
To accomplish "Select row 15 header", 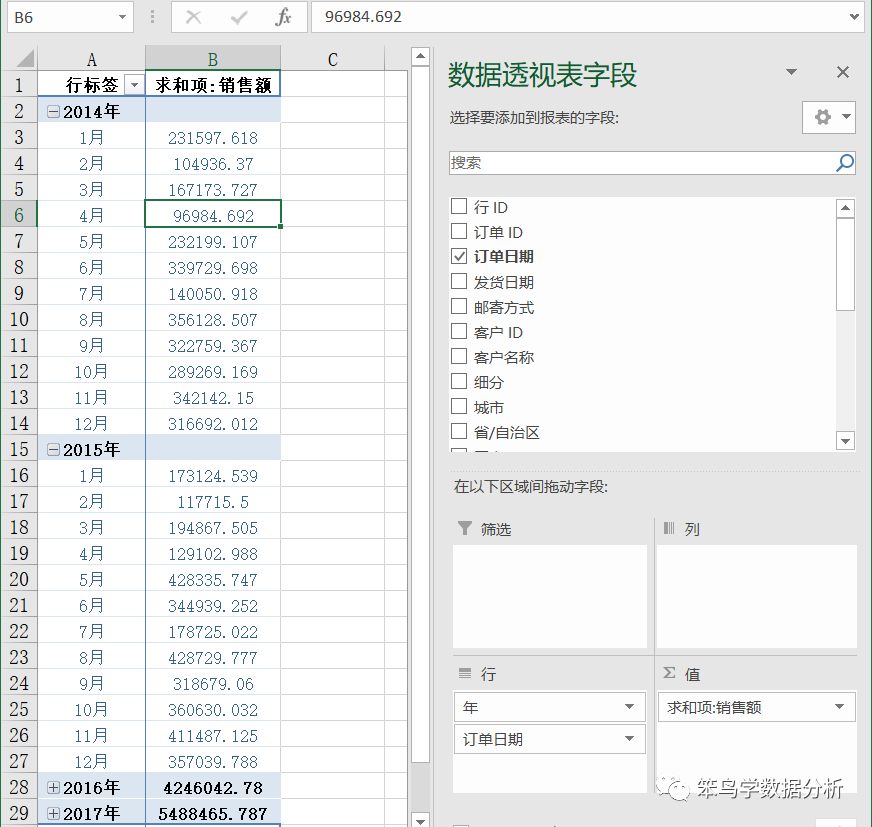I will (19, 449).
